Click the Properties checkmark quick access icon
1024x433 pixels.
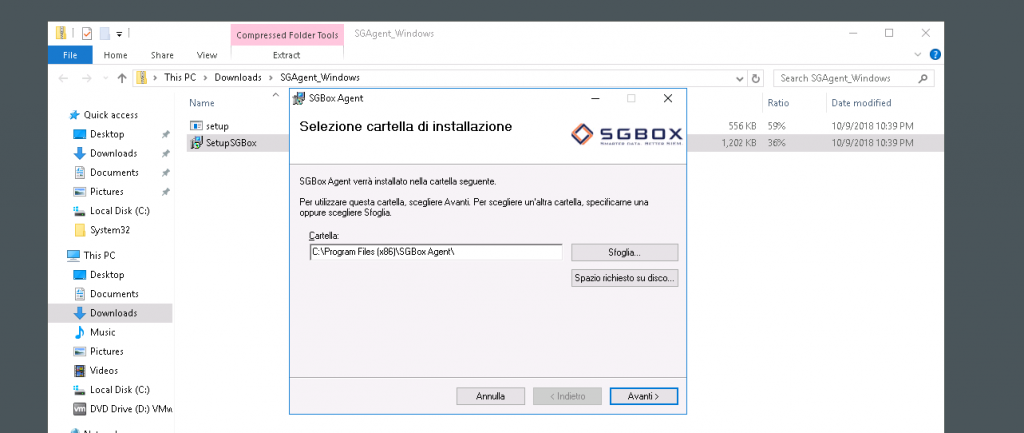tap(87, 33)
